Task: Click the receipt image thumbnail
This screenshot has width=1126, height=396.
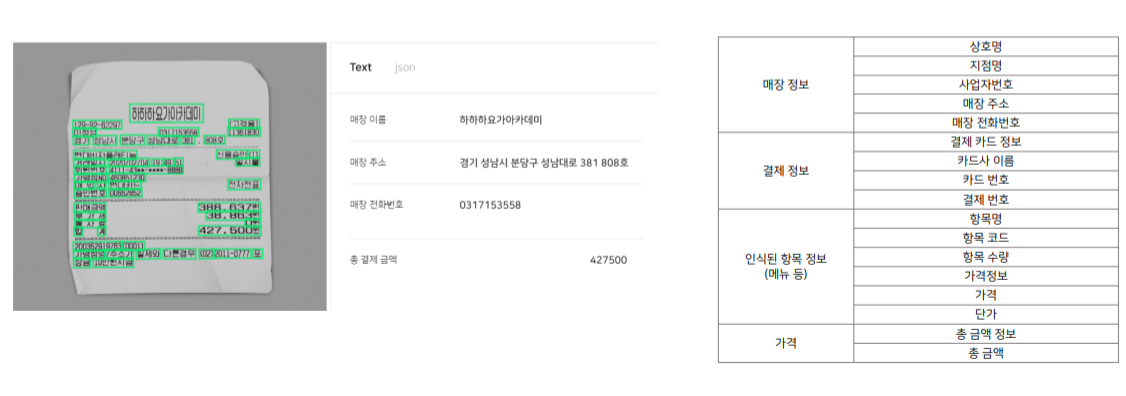Action: (170, 177)
